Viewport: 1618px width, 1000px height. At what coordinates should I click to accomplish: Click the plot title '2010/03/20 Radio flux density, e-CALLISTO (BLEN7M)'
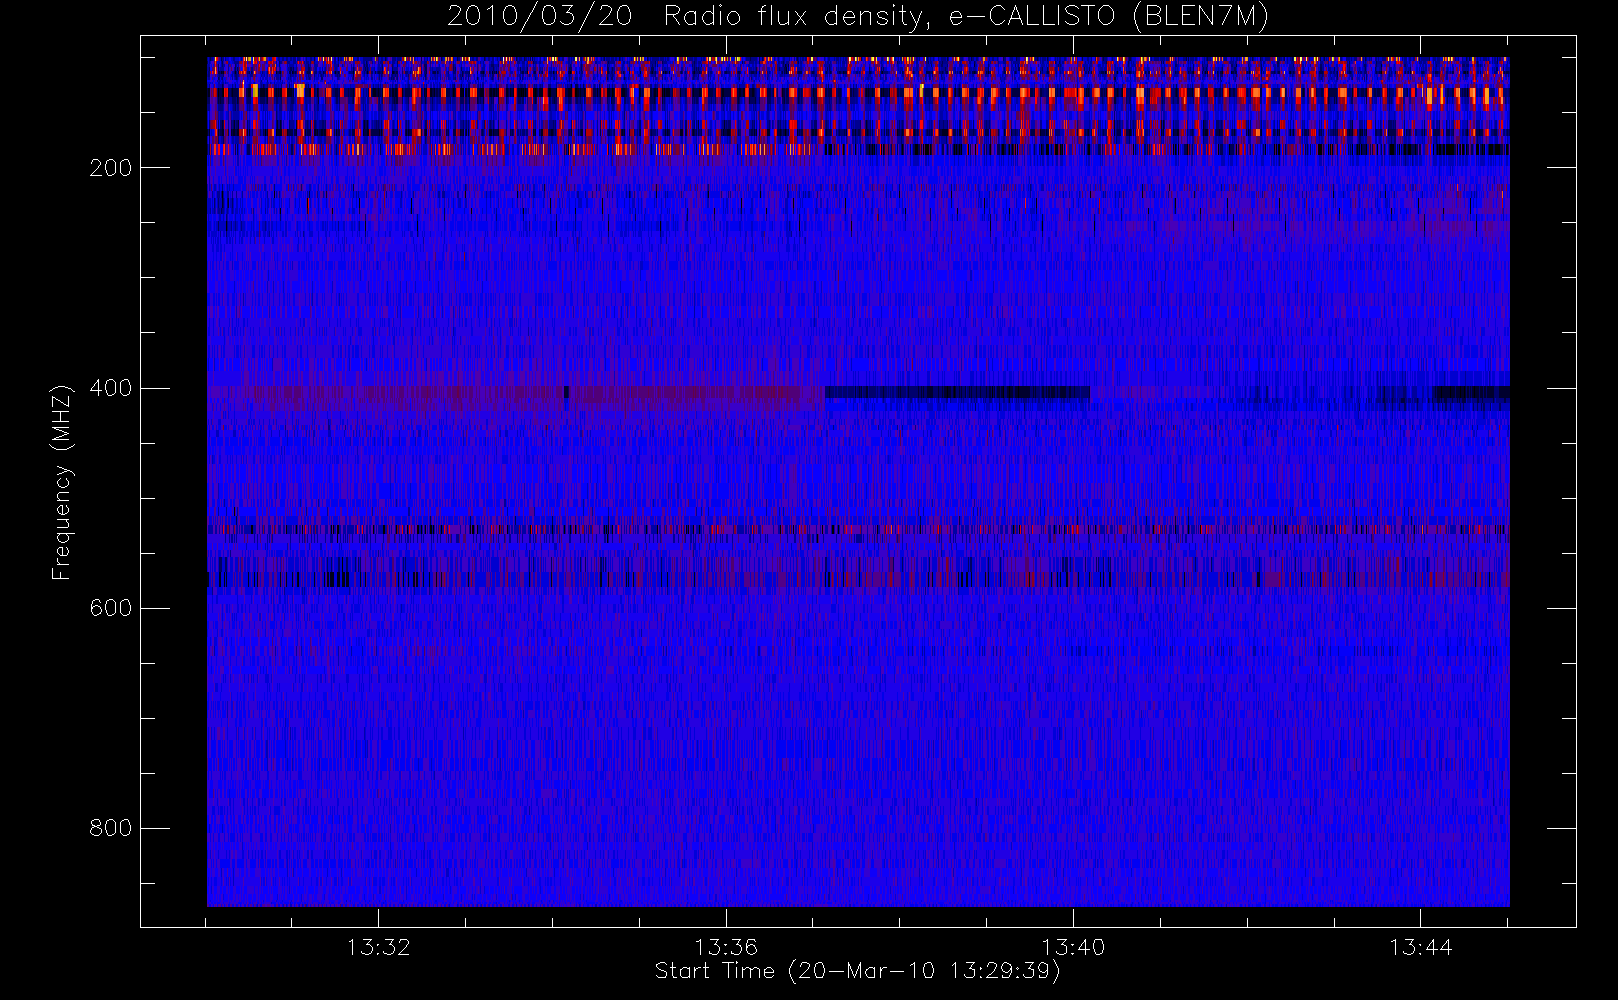858,17
